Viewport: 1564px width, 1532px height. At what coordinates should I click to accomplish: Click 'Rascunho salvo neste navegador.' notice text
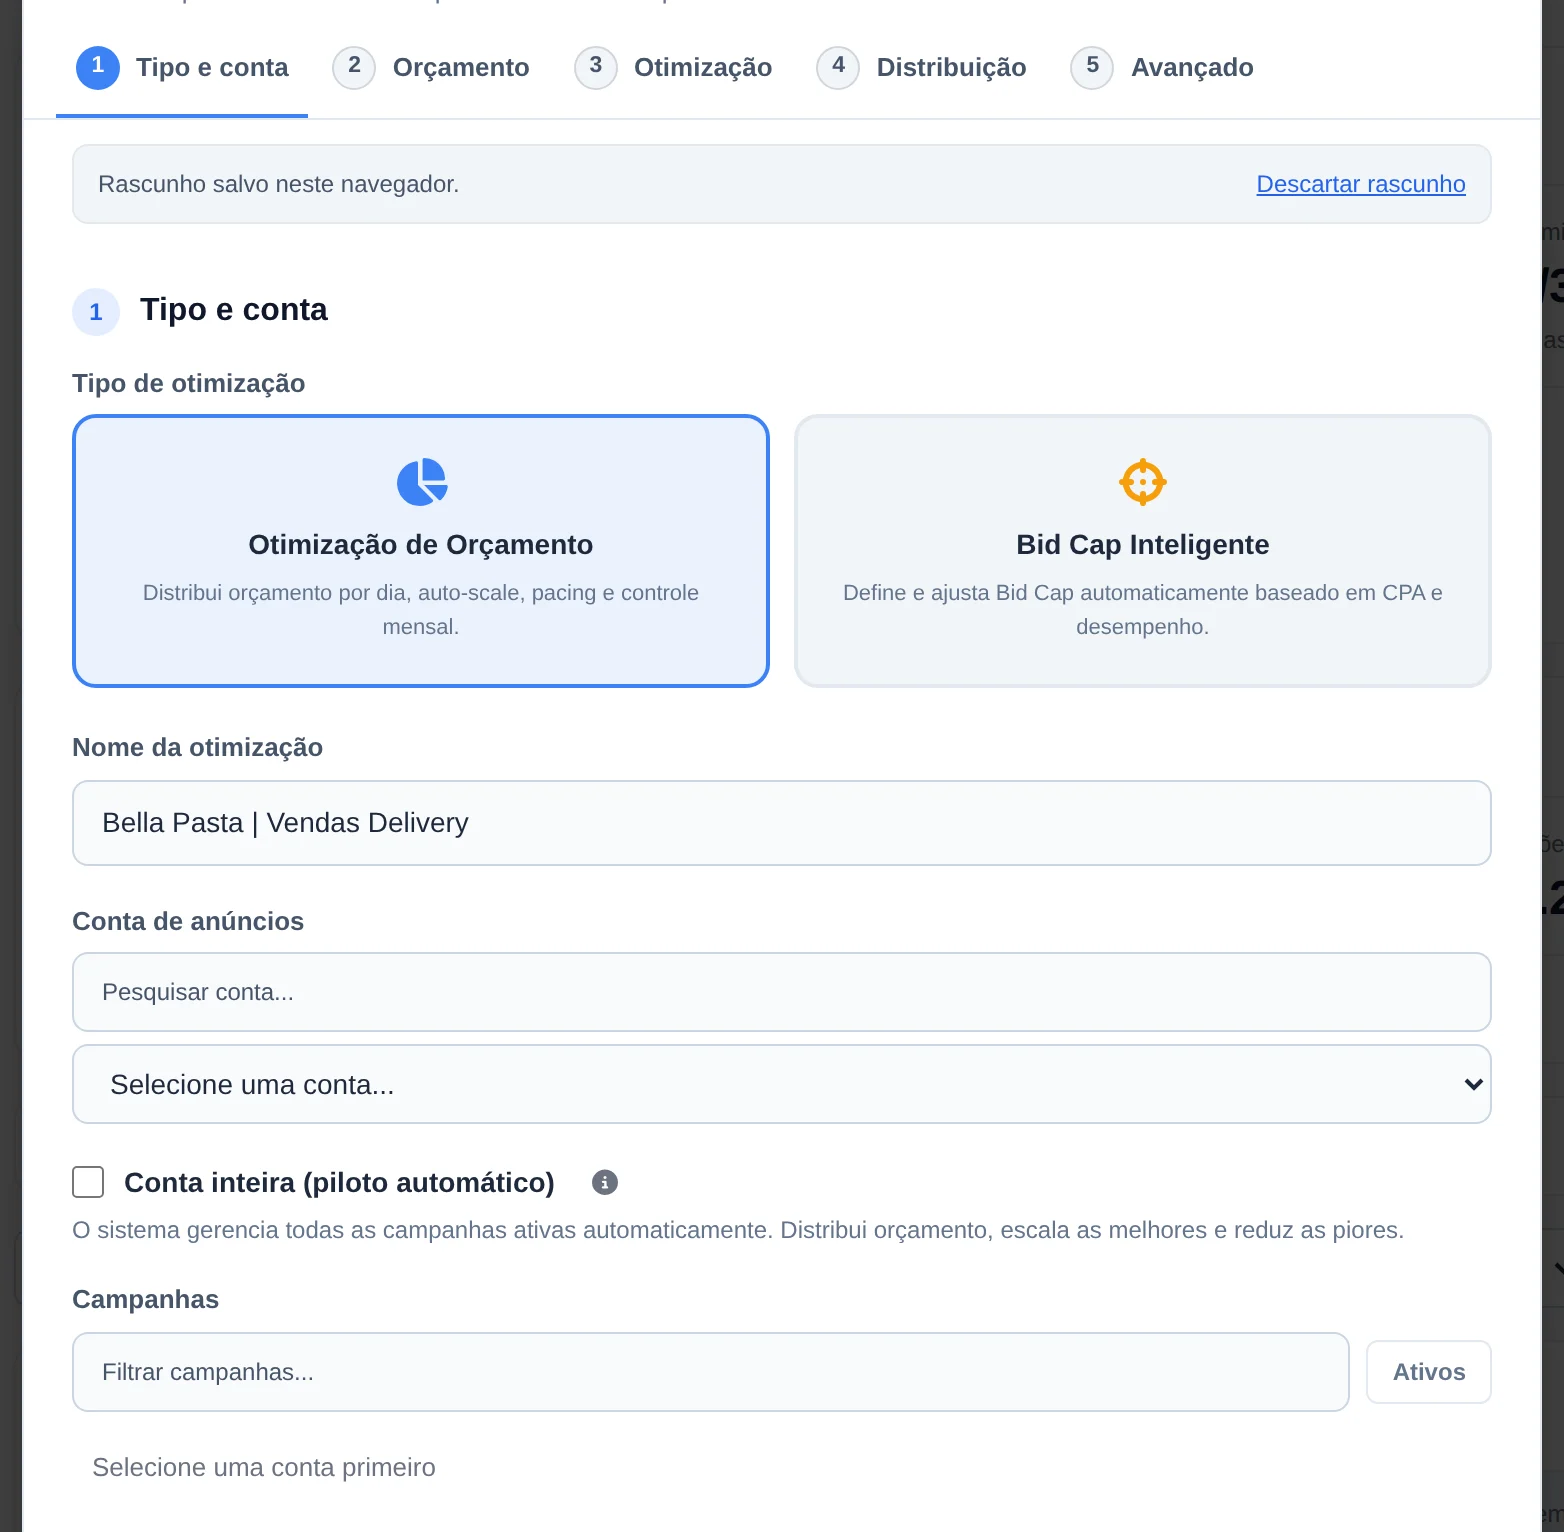279,184
